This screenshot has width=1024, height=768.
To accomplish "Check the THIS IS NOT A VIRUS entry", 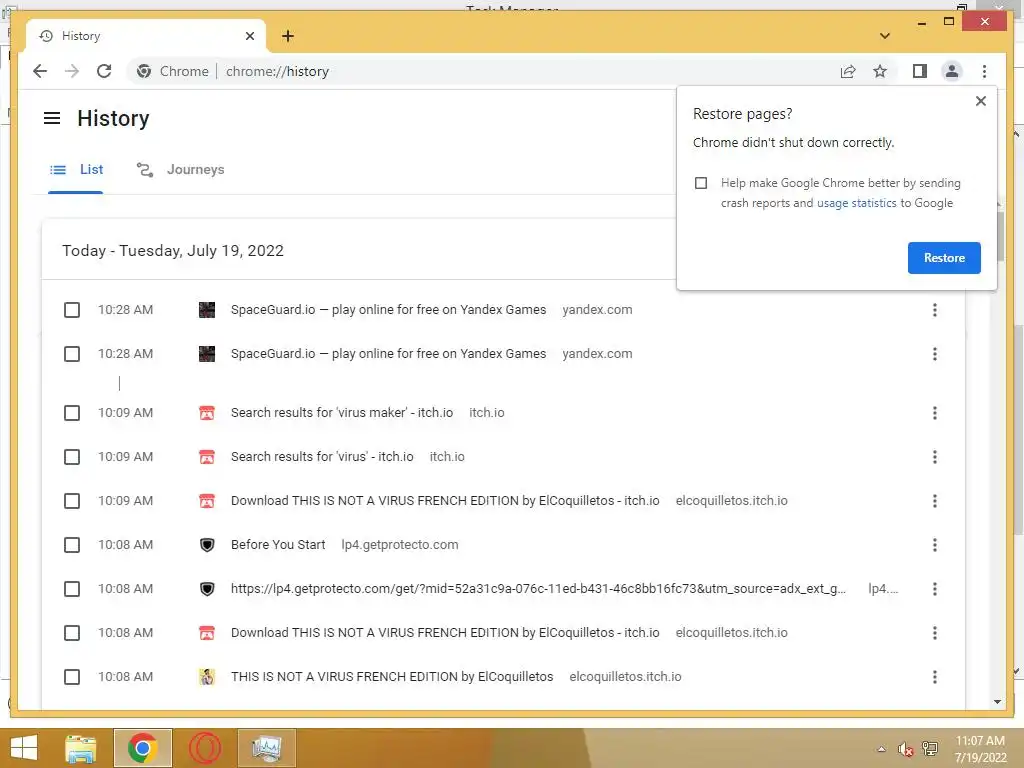I will pos(72,677).
